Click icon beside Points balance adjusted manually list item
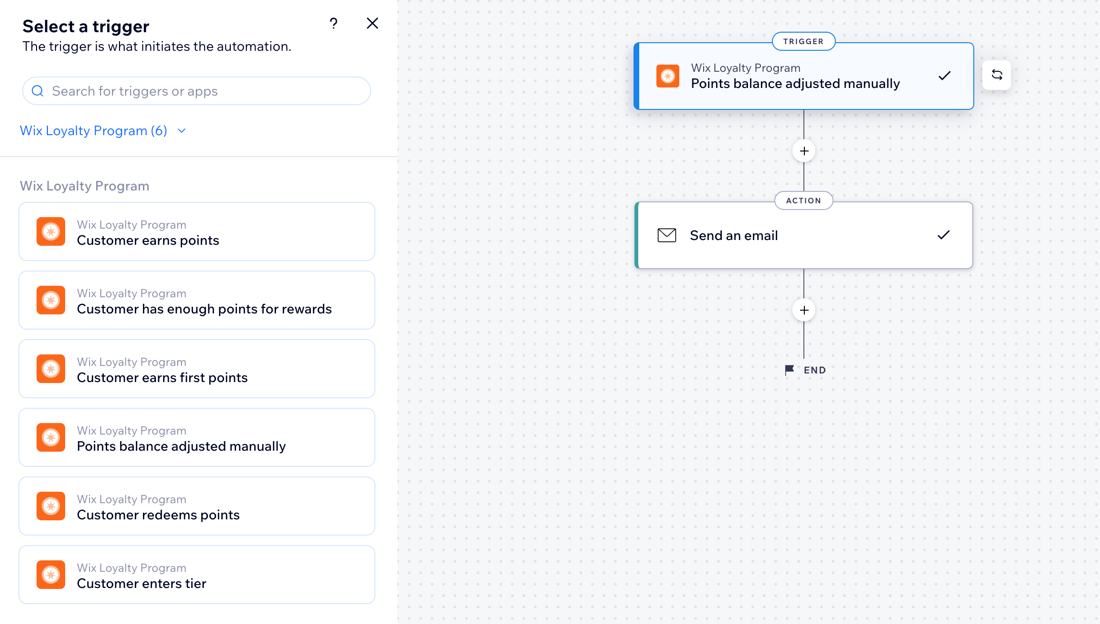This screenshot has height=624, width=1100. pyautogui.click(x=51, y=438)
